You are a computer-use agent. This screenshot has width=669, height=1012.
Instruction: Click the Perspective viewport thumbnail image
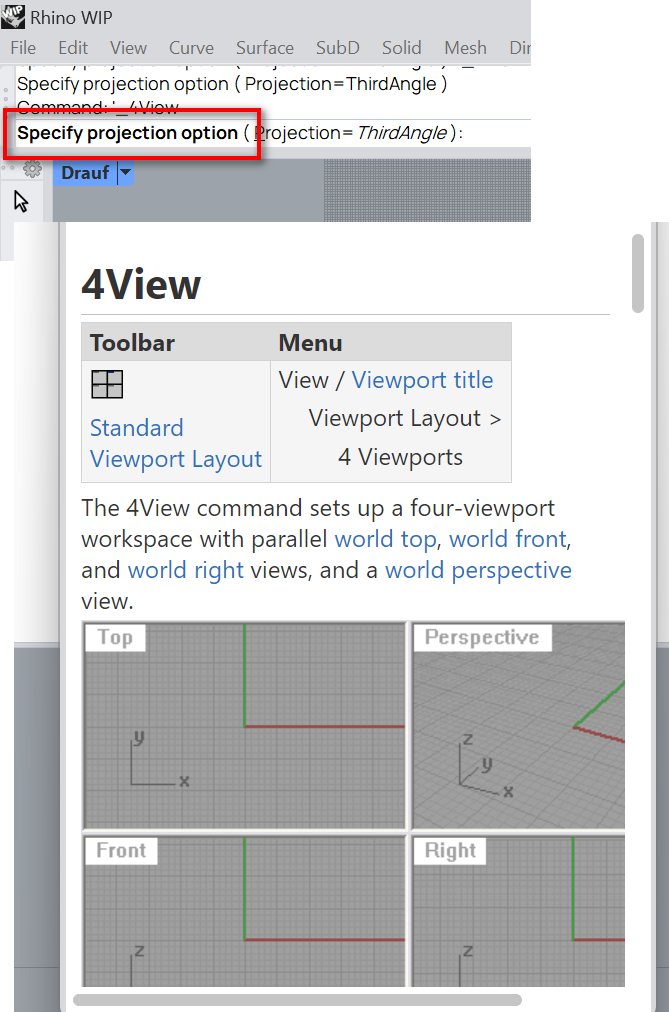click(519, 725)
